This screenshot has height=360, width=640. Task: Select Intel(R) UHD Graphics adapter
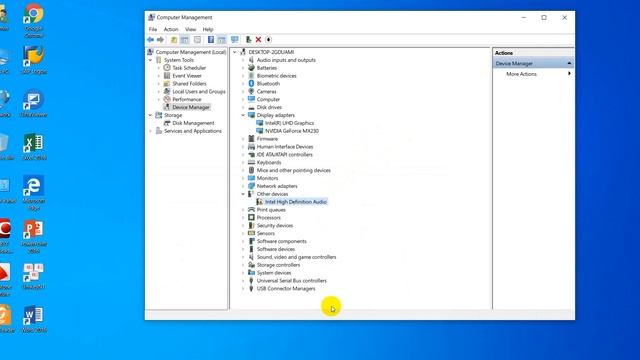tap(289, 123)
